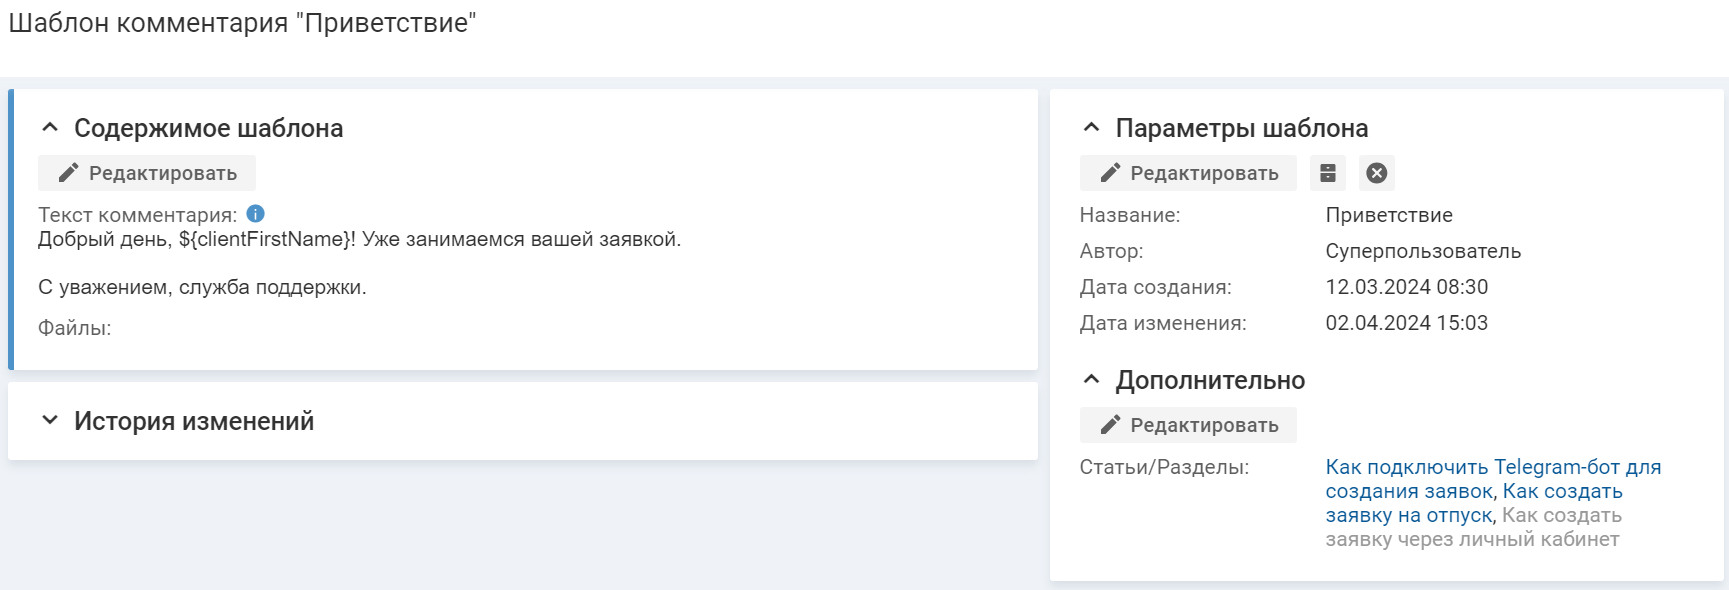1729x590 pixels.
Task: Click the author value "Суперпользователь"
Action: (x=1422, y=251)
